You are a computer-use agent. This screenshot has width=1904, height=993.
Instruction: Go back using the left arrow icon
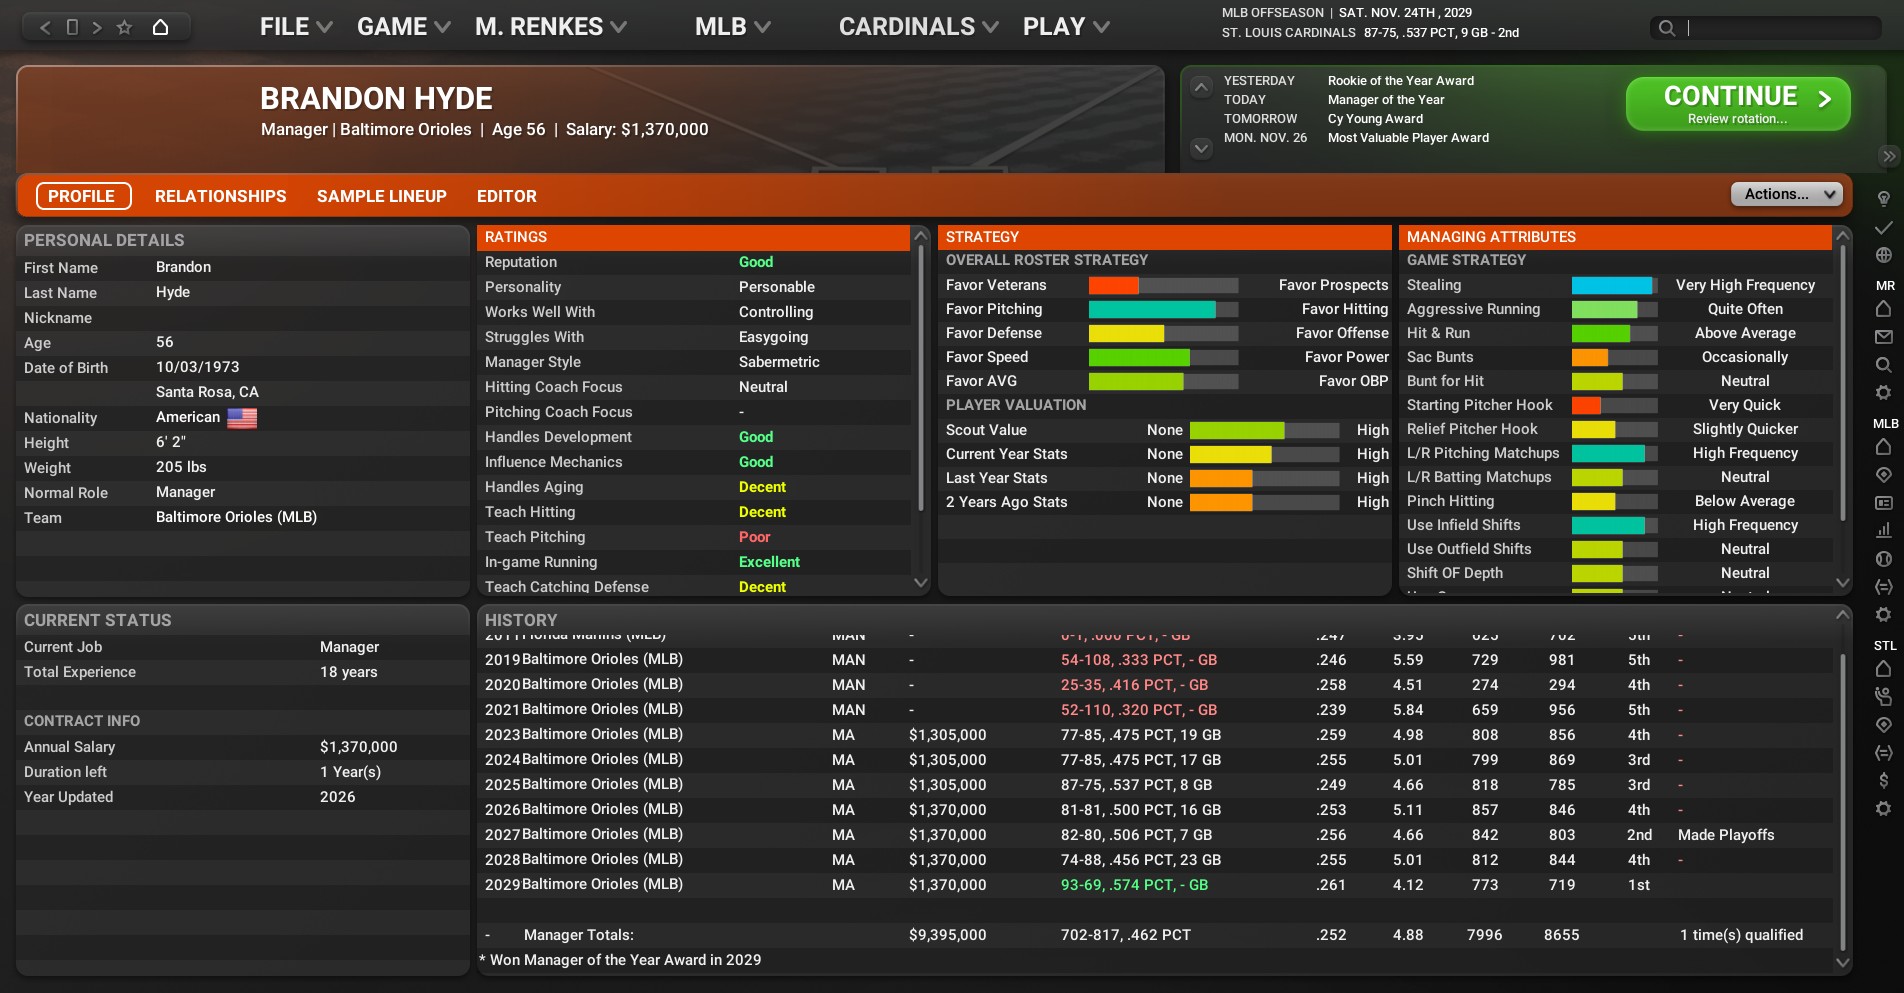coord(45,27)
